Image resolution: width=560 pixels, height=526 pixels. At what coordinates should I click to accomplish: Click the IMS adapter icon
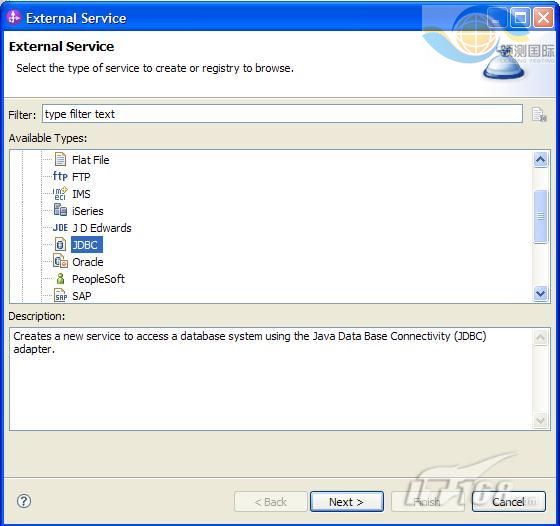60,194
